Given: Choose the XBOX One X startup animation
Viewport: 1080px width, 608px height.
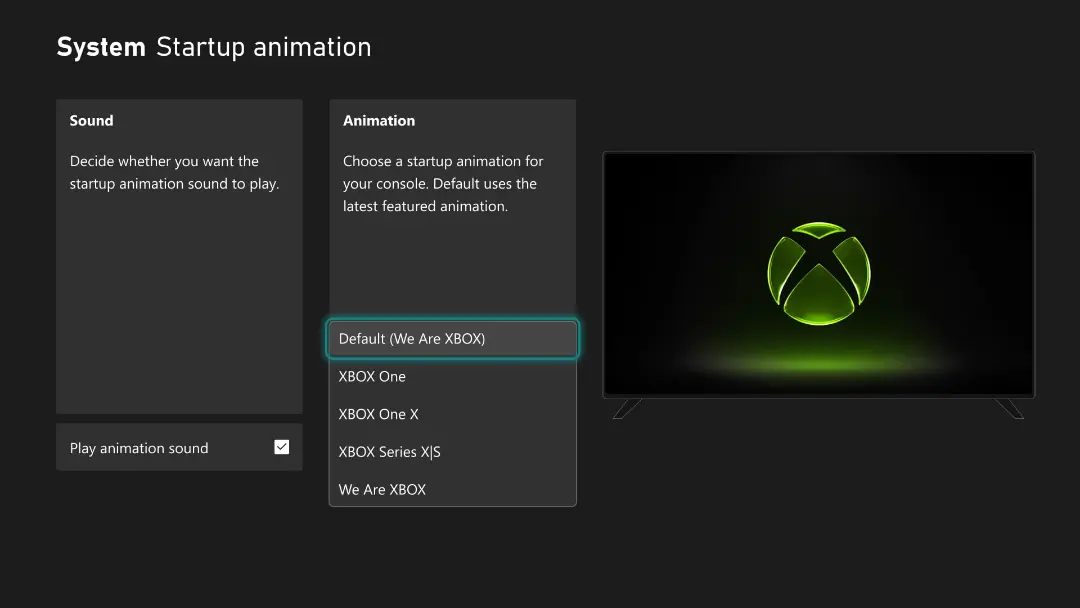Looking at the screenshot, I should coord(453,415).
